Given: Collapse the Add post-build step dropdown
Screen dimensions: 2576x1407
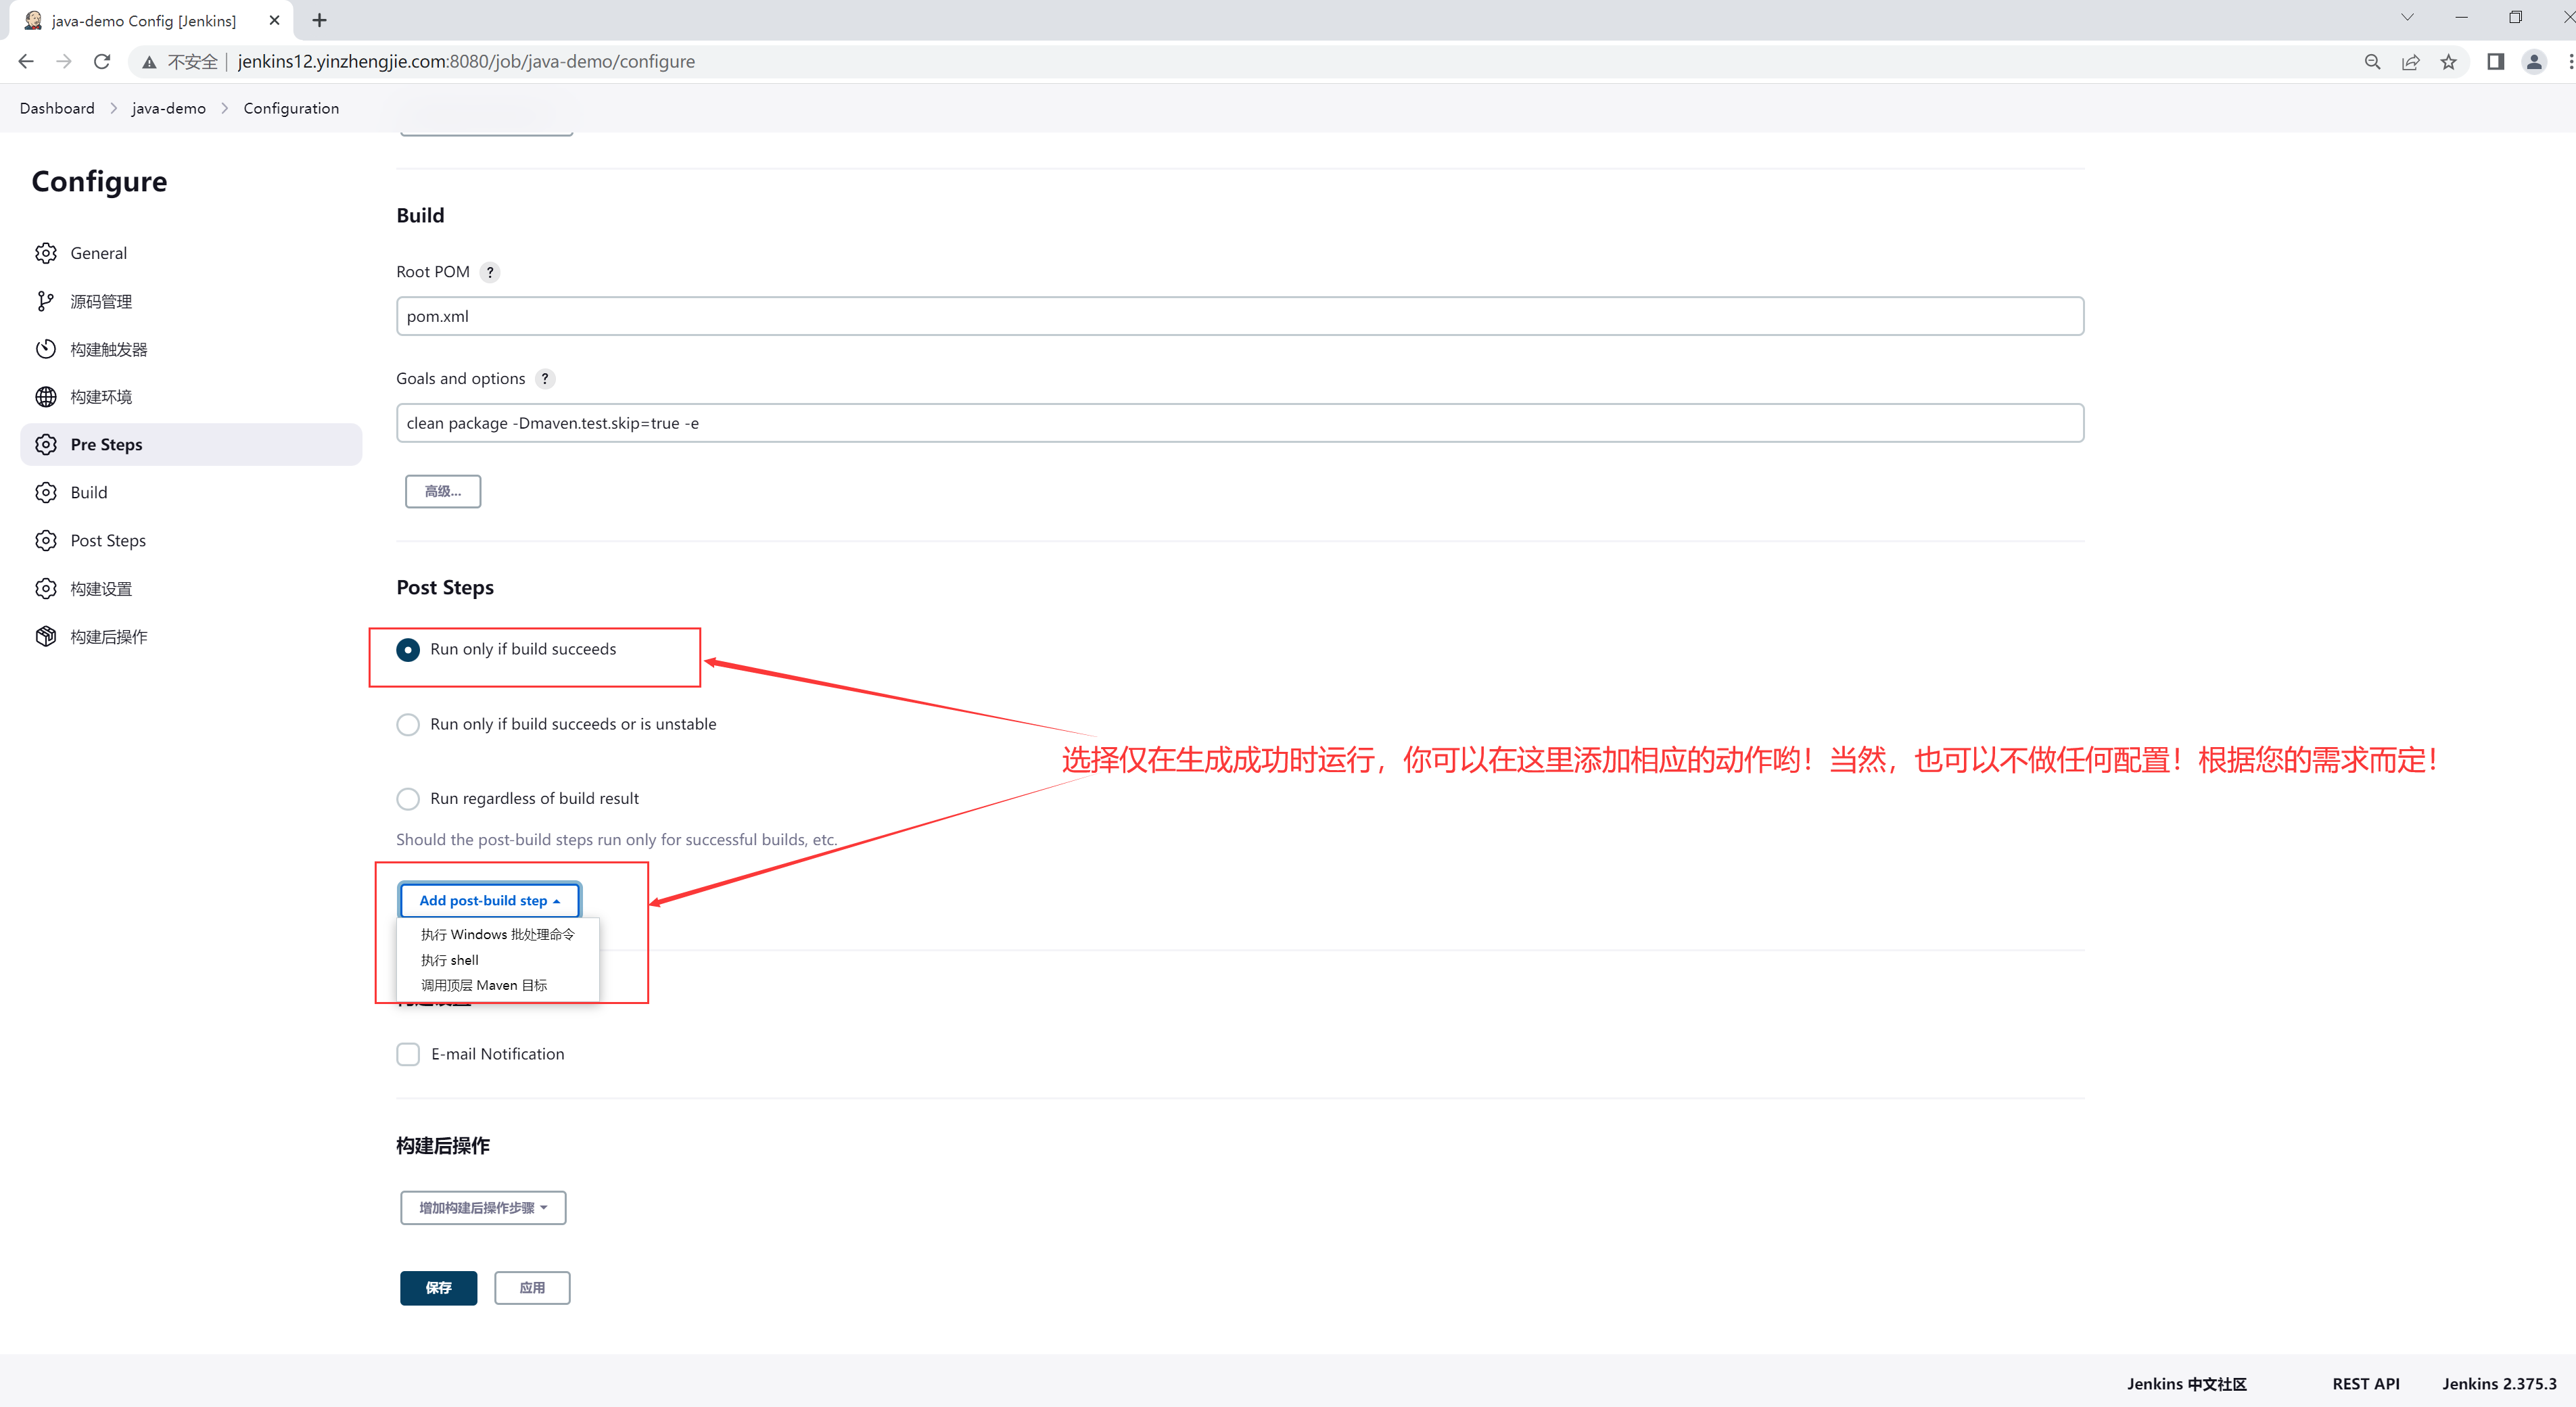Looking at the screenshot, I should click(x=489, y=901).
